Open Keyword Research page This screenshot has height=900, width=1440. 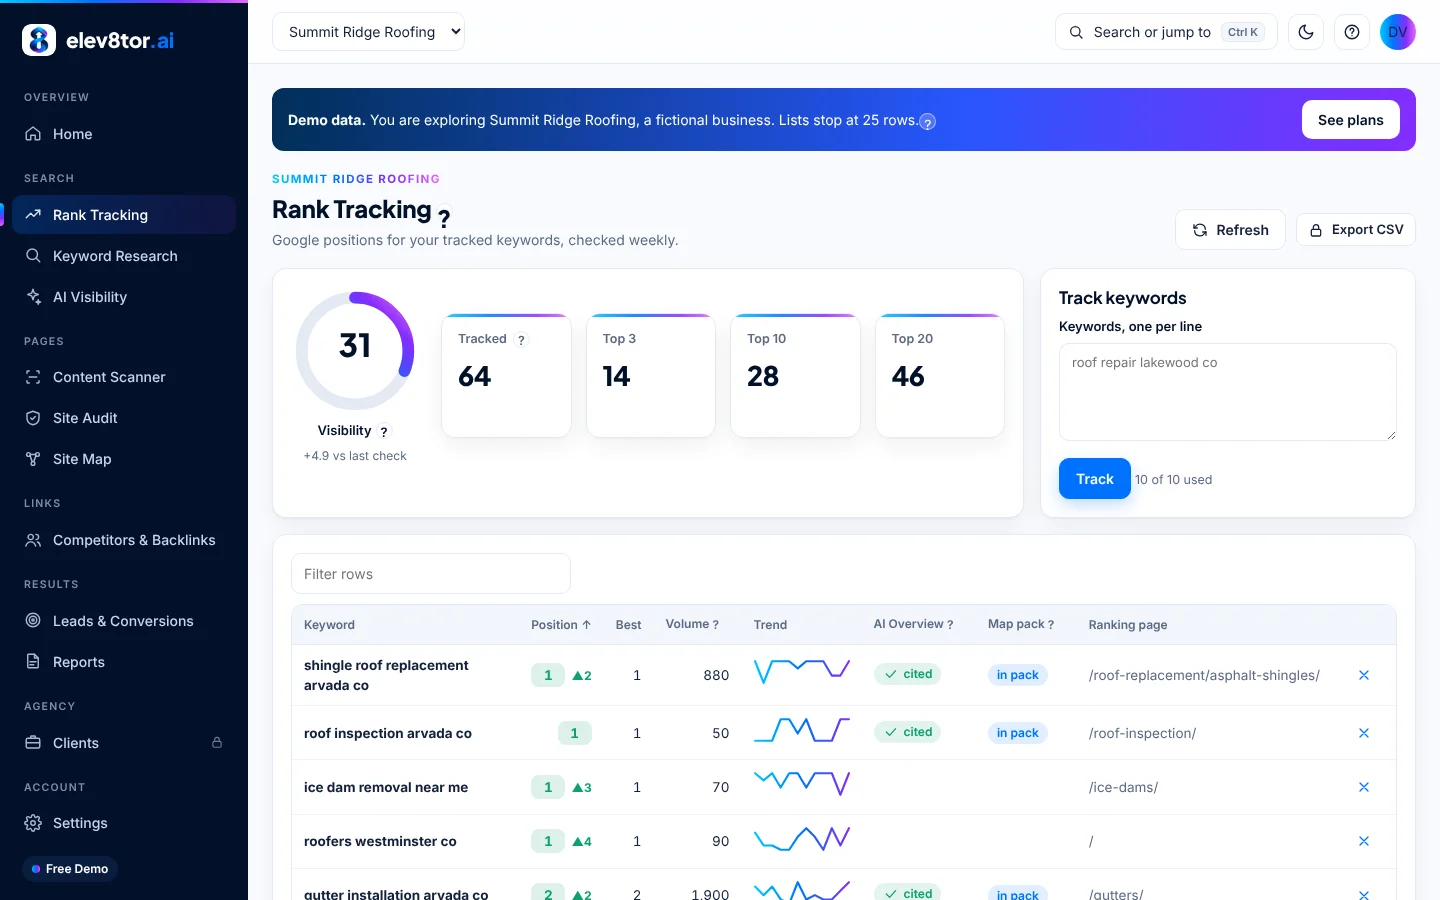click(x=124, y=256)
